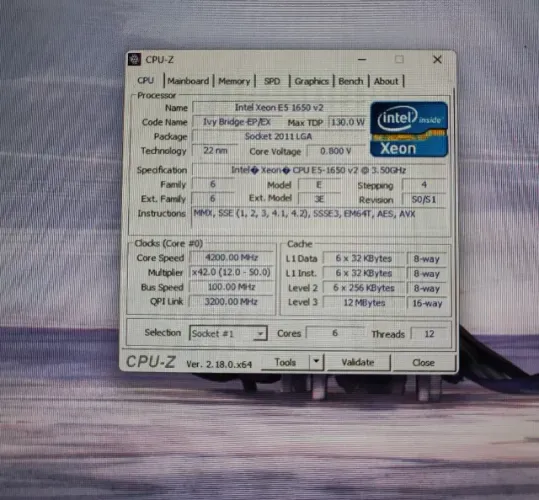This screenshot has height=500, width=539.
Task: Minimize the CPU-Z window
Action: point(362,59)
